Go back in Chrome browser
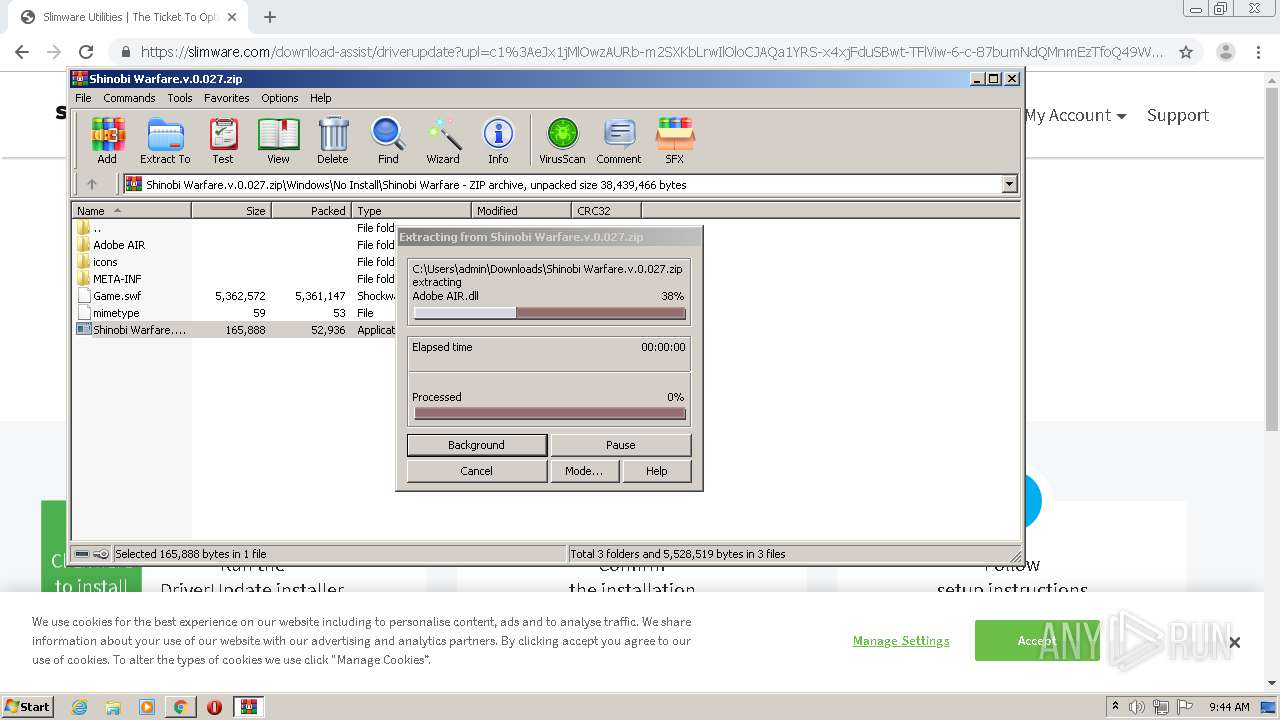Image resolution: width=1280 pixels, height=720 pixels. (x=22, y=52)
